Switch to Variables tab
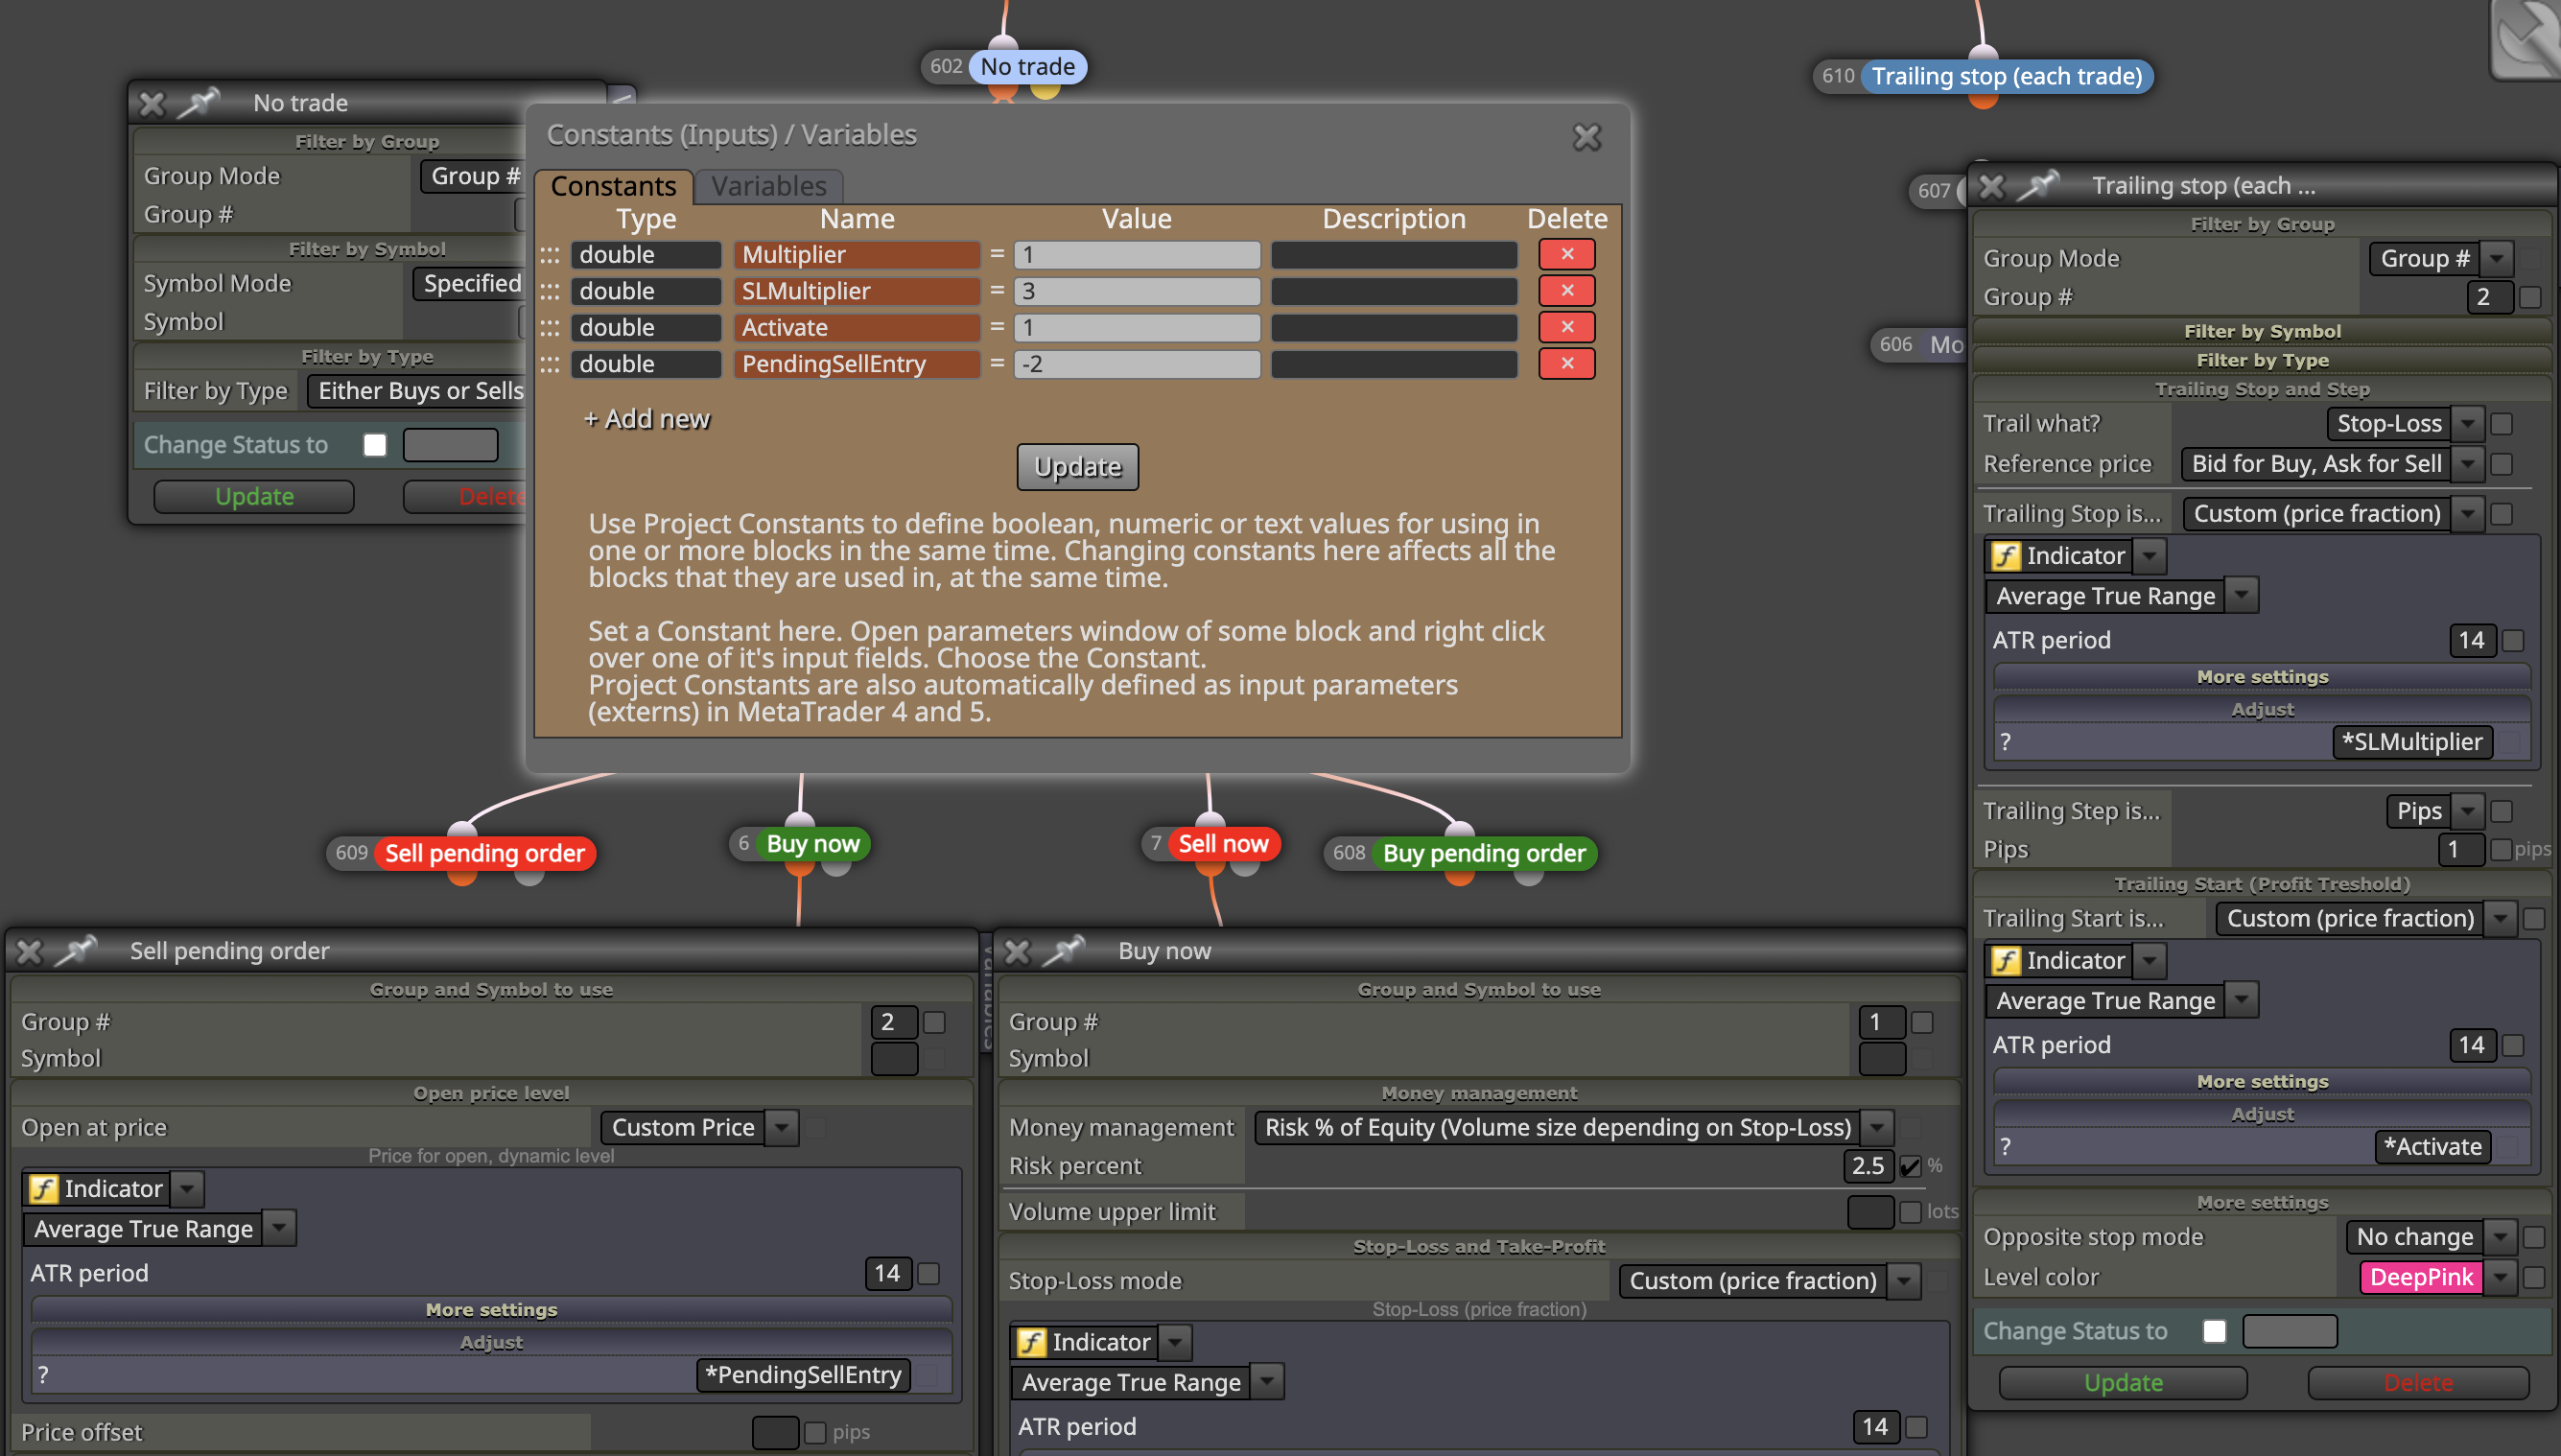This screenshot has width=2561, height=1456. [769, 186]
